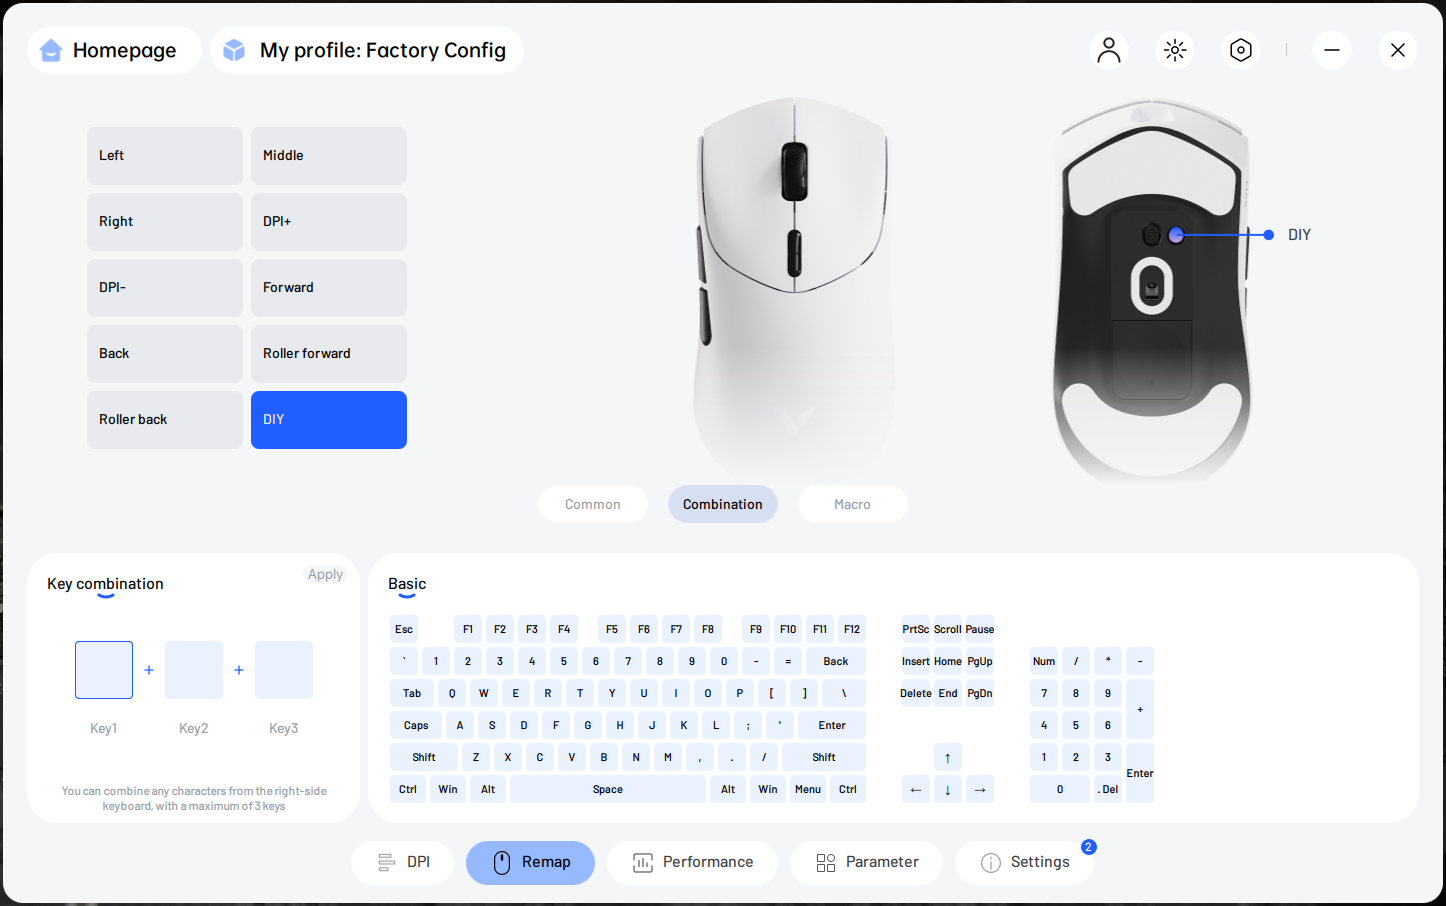Screen dimensions: 1446x906
Task: Switch to the Common tab
Action: point(593,504)
